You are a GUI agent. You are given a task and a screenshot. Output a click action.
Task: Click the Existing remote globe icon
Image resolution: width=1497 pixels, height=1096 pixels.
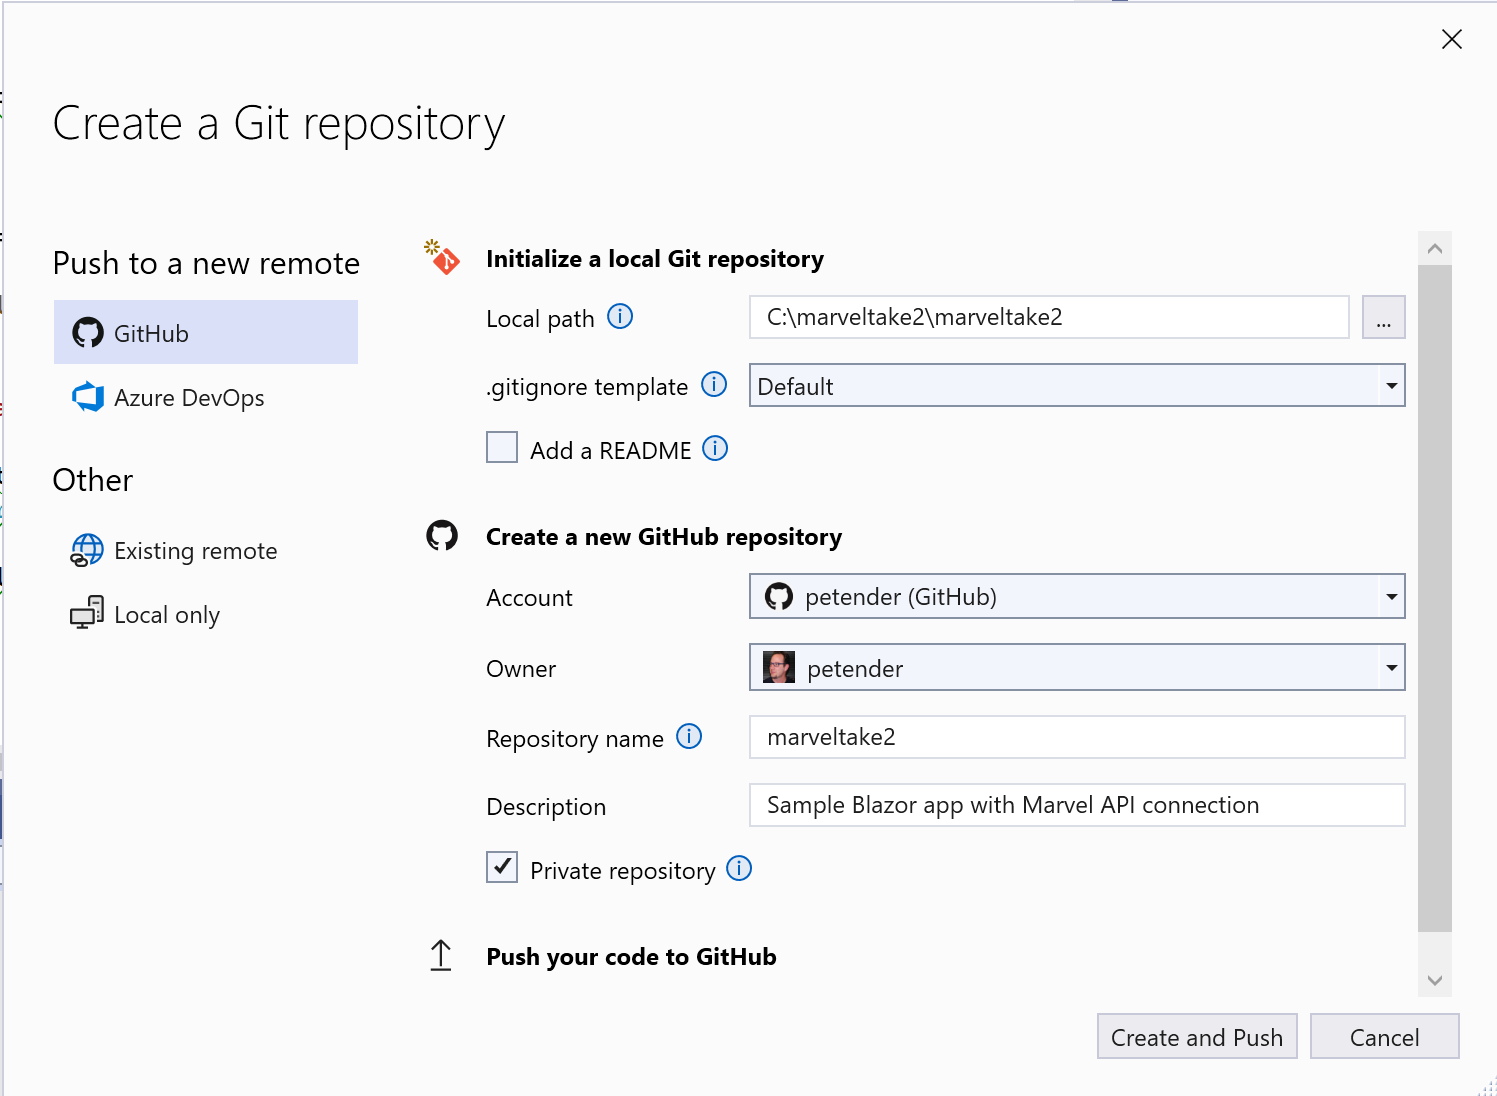pyautogui.click(x=87, y=550)
